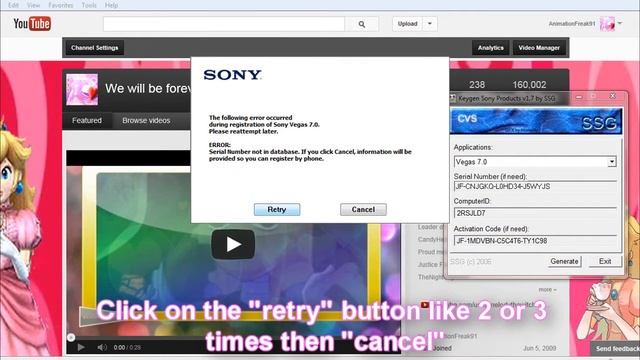
Task: Open Video Manager
Action: 539,48
